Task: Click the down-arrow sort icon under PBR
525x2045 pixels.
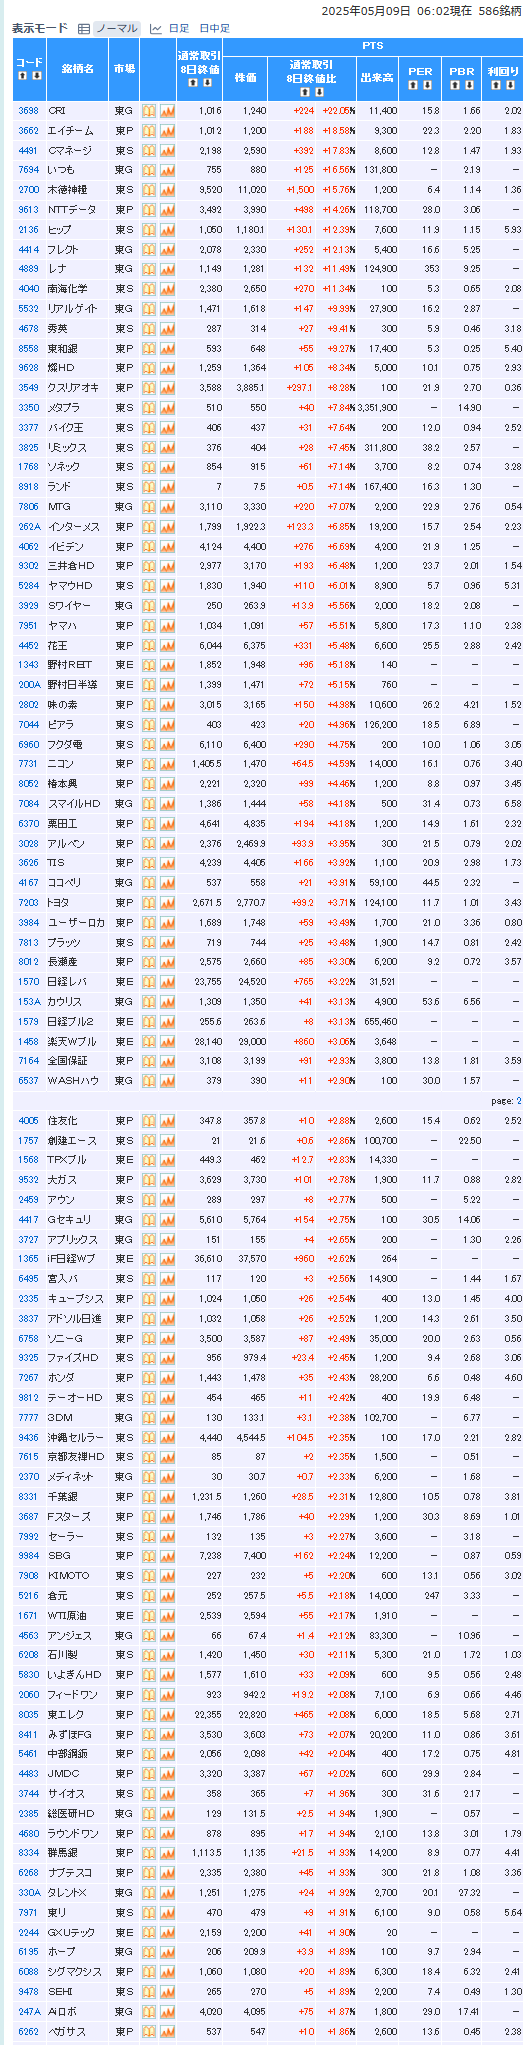Action: coord(468,85)
